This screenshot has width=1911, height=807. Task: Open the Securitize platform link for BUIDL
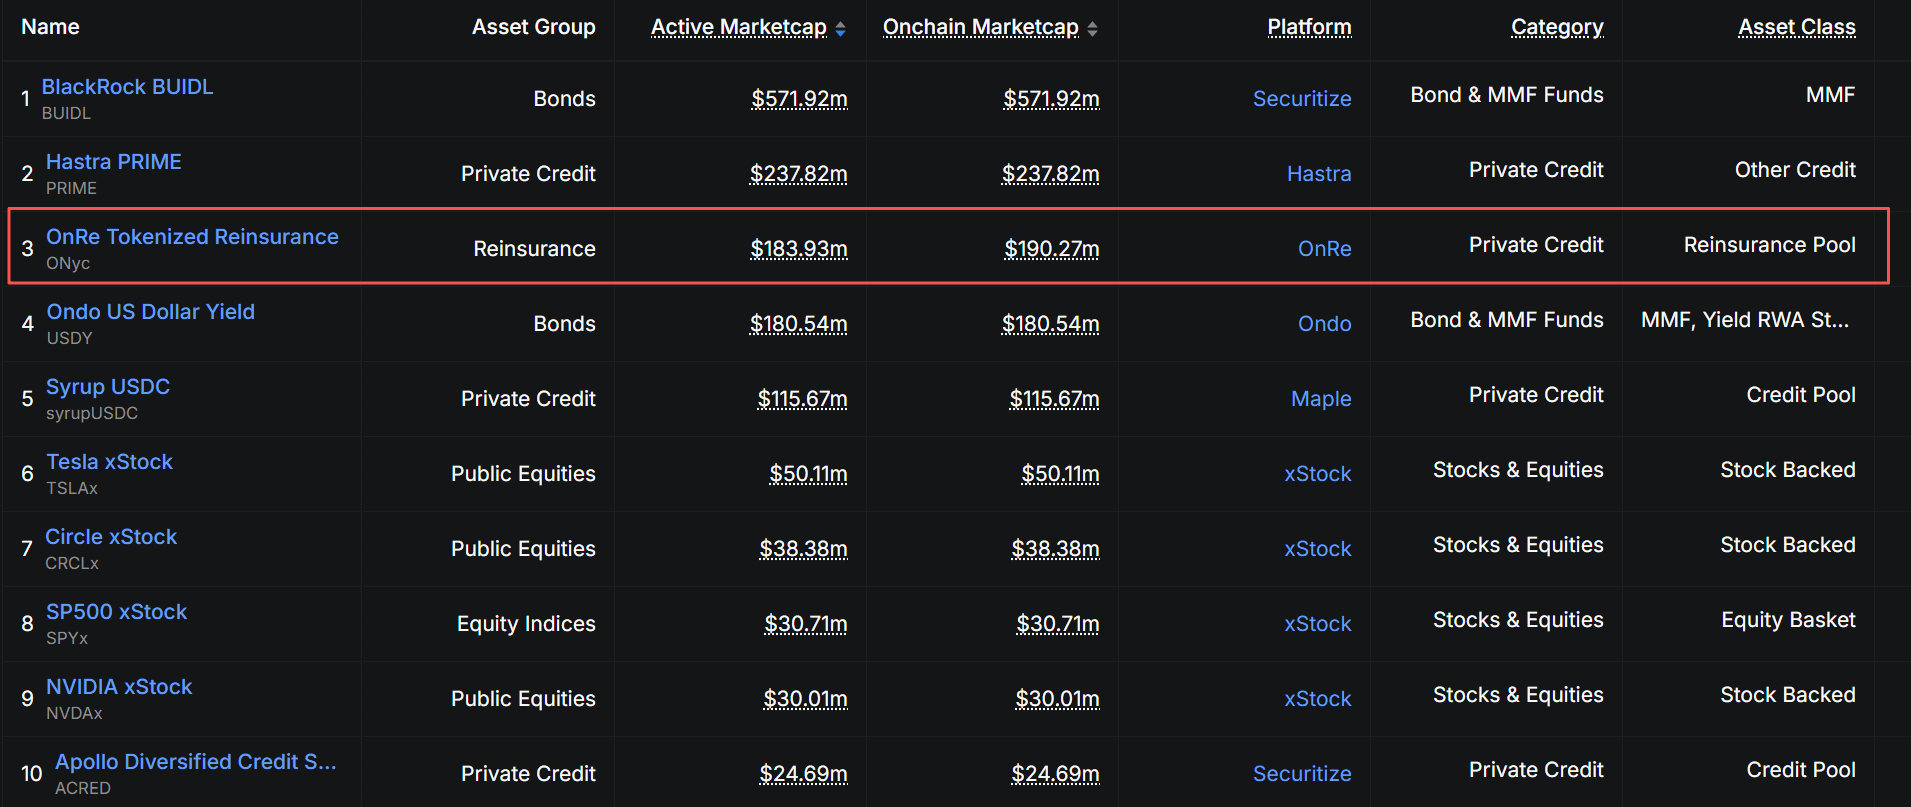(1302, 99)
